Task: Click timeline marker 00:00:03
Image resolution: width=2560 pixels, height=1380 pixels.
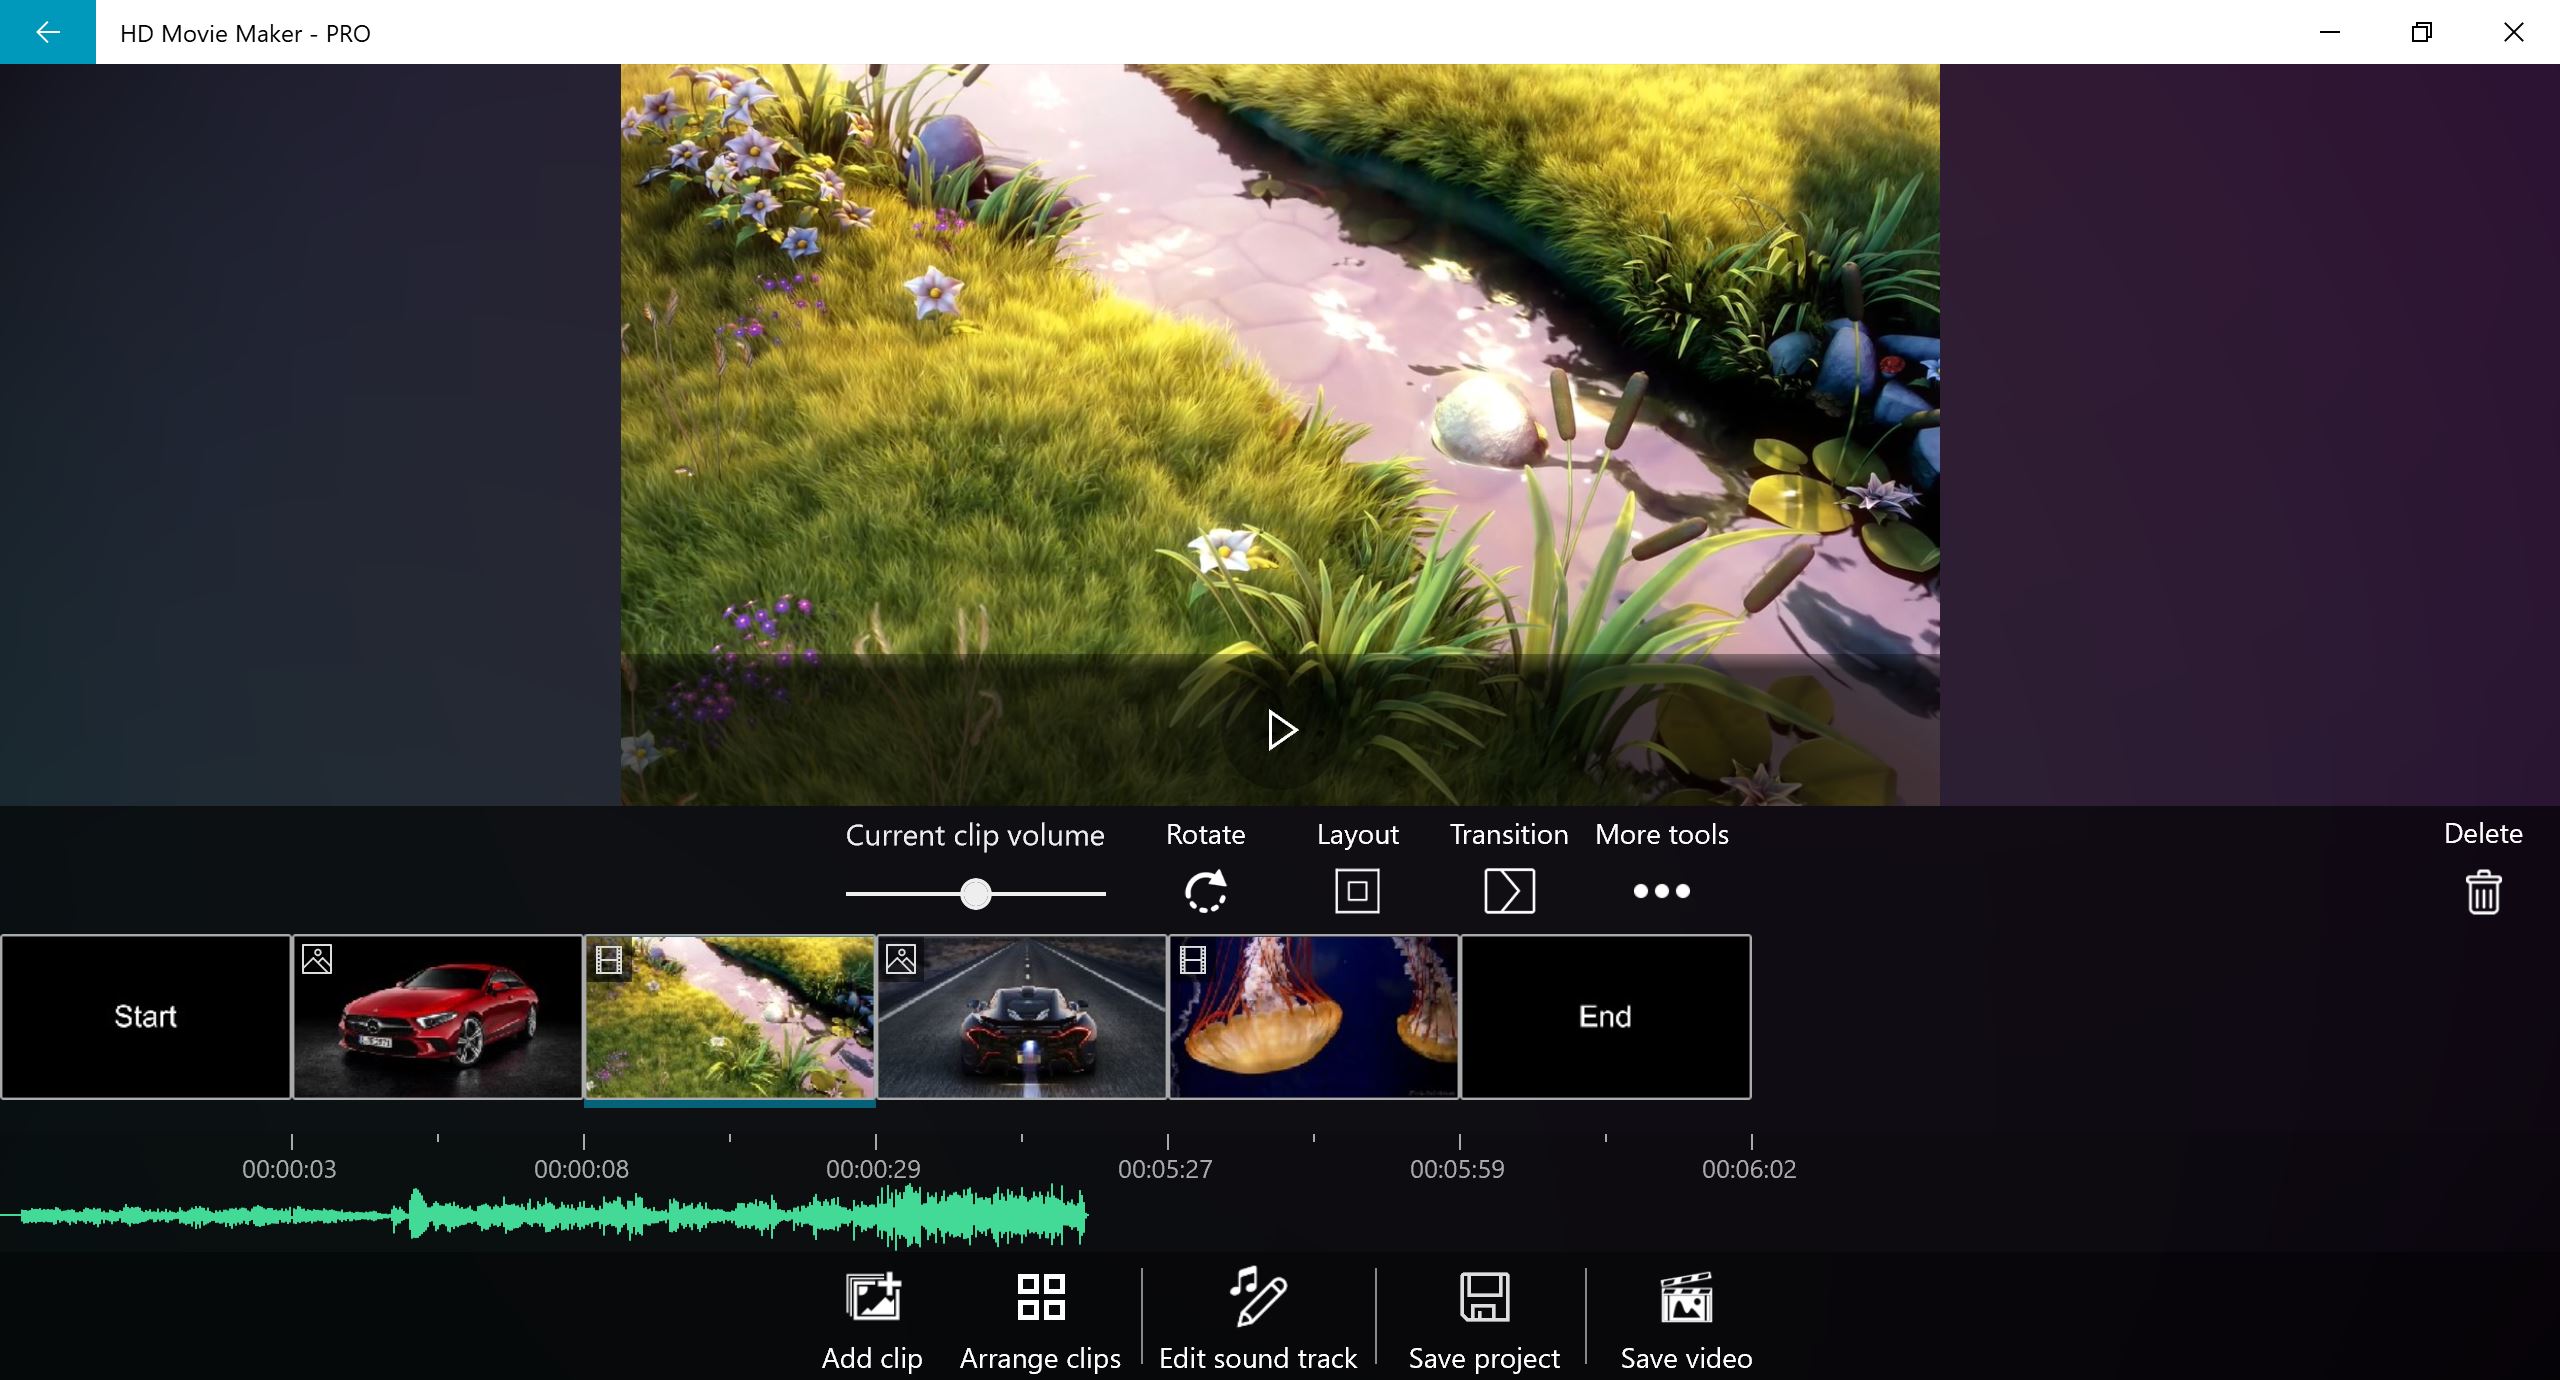Action: [x=290, y=1169]
